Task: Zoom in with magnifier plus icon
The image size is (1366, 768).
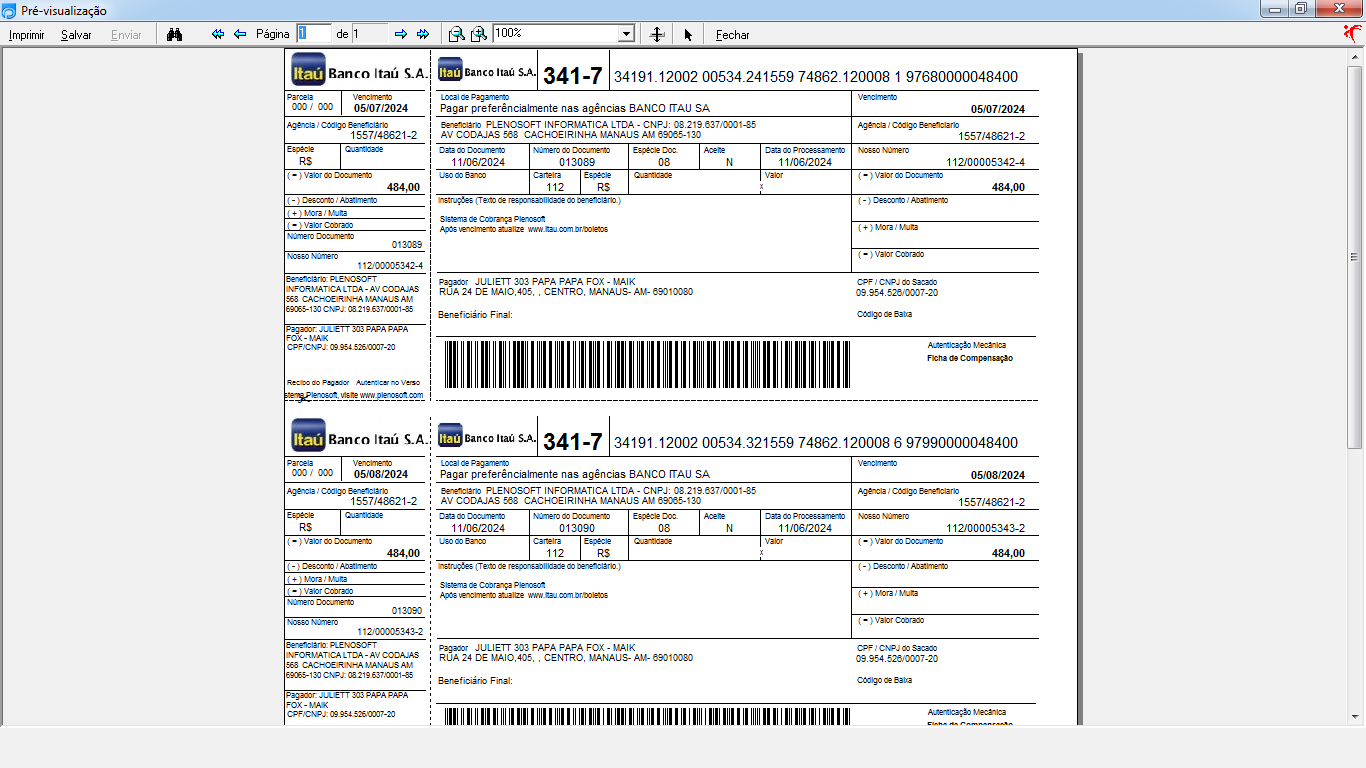Action: (x=479, y=34)
